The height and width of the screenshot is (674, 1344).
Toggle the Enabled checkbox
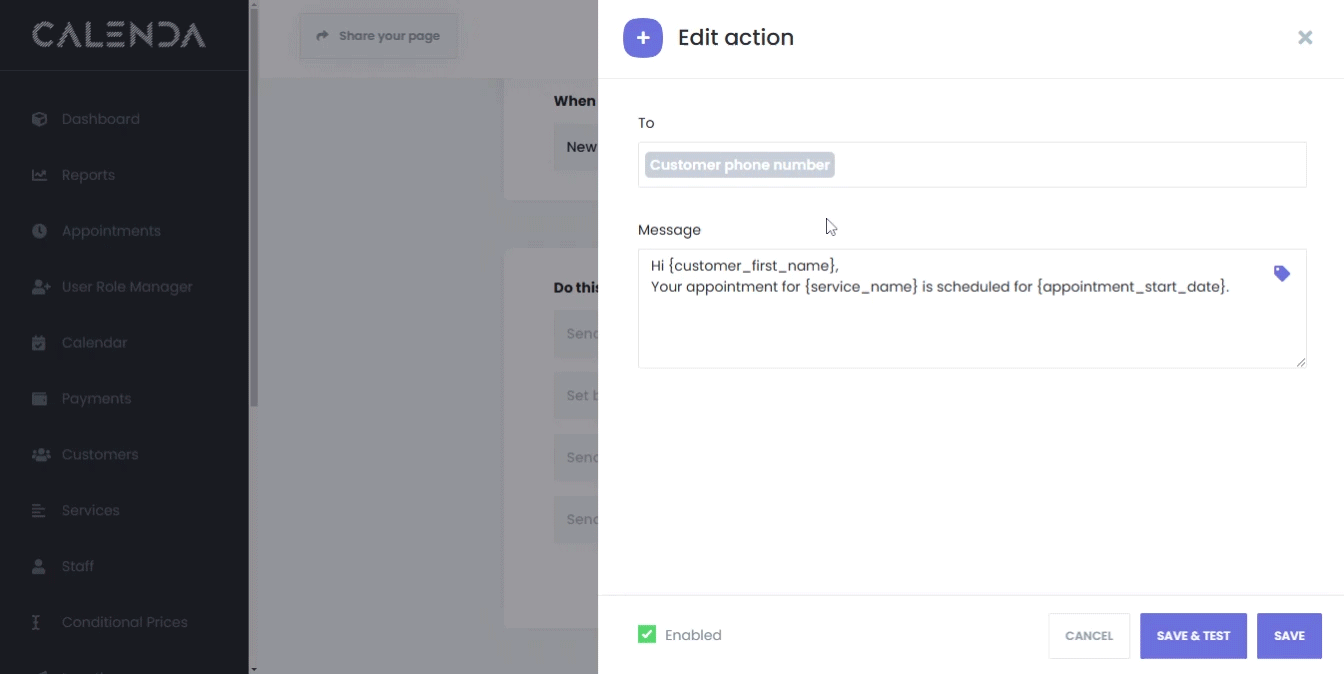(647, 635)
